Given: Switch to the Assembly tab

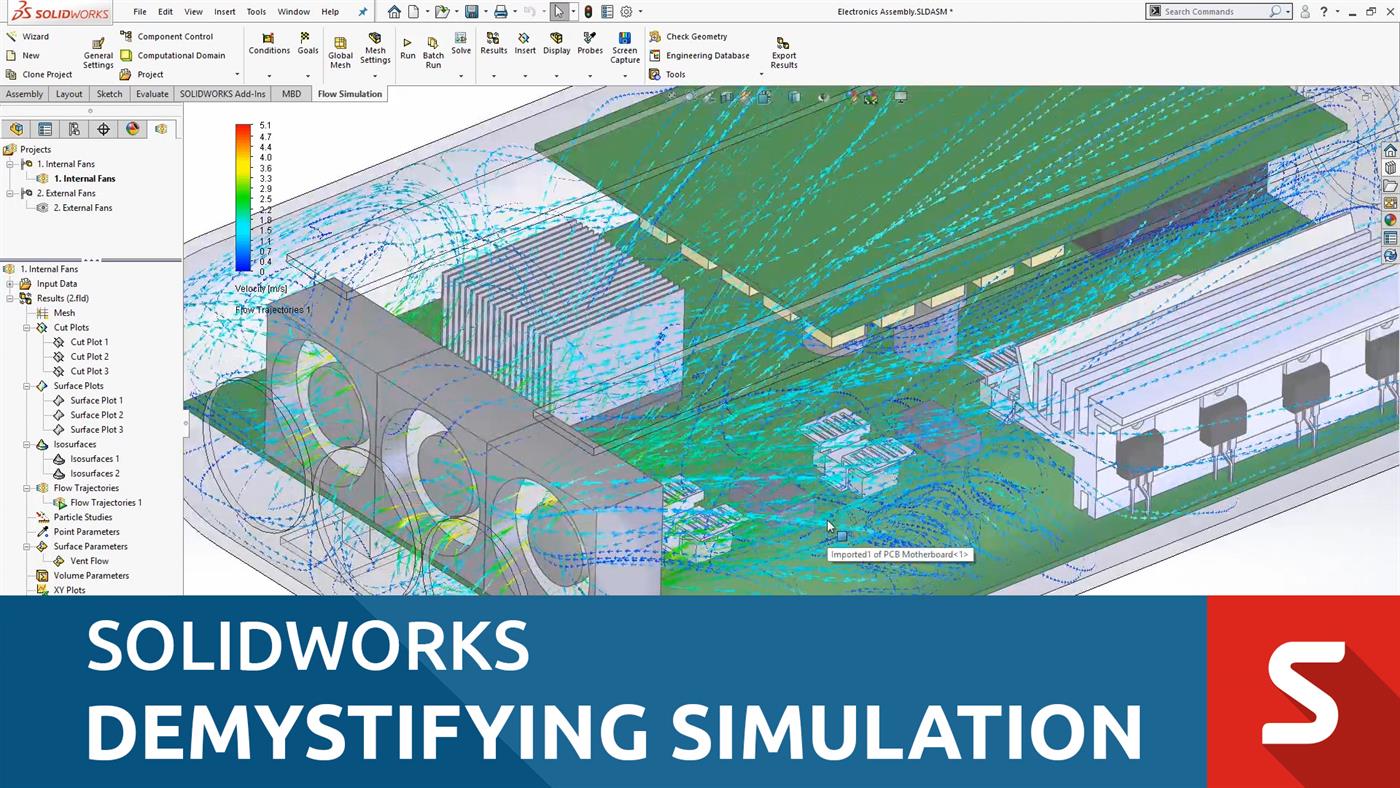Looking at the screenshot, I should point(24,93).
